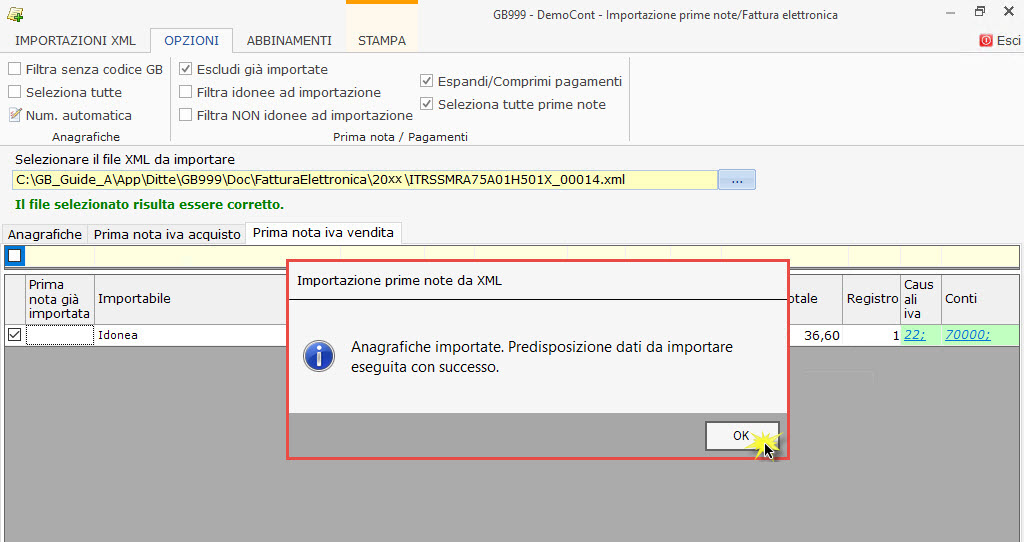This screenshot has width=1024, height=542.
Task: Click the OK button in the dialog
Action: coord(741,435)
